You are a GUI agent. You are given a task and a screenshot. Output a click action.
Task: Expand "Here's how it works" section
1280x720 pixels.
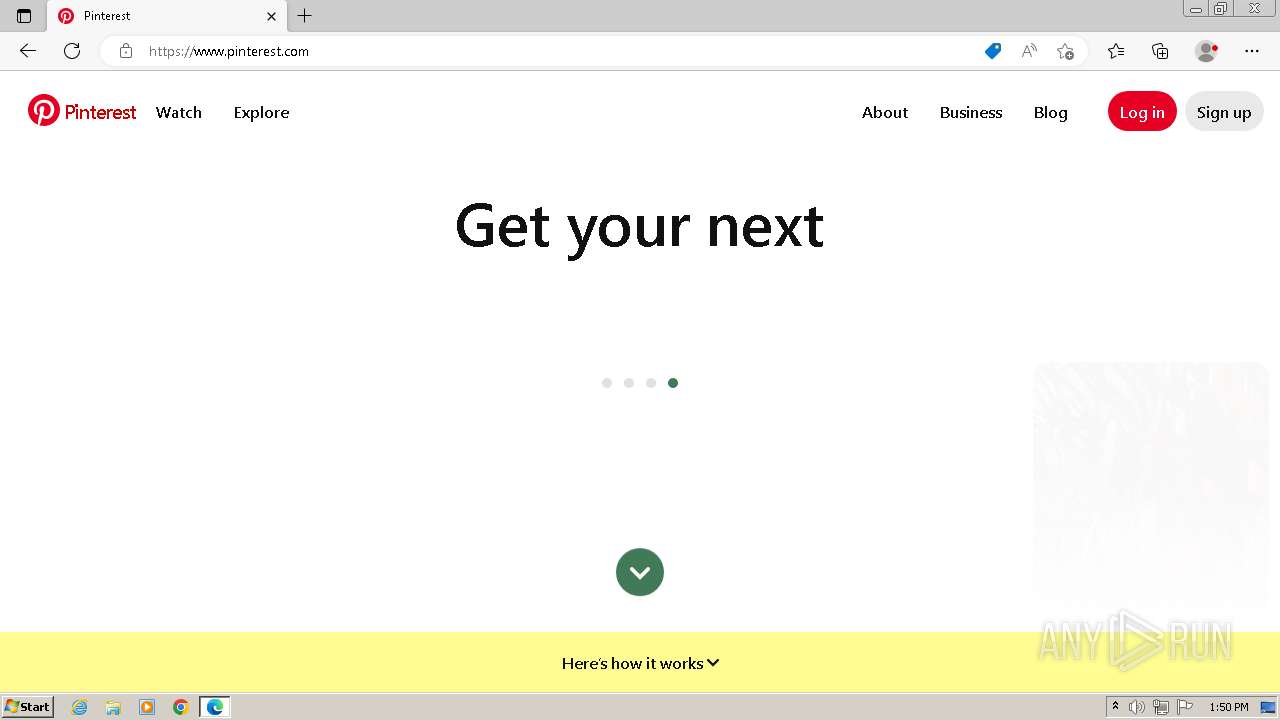pyautogui.click(x=640, y=663)
